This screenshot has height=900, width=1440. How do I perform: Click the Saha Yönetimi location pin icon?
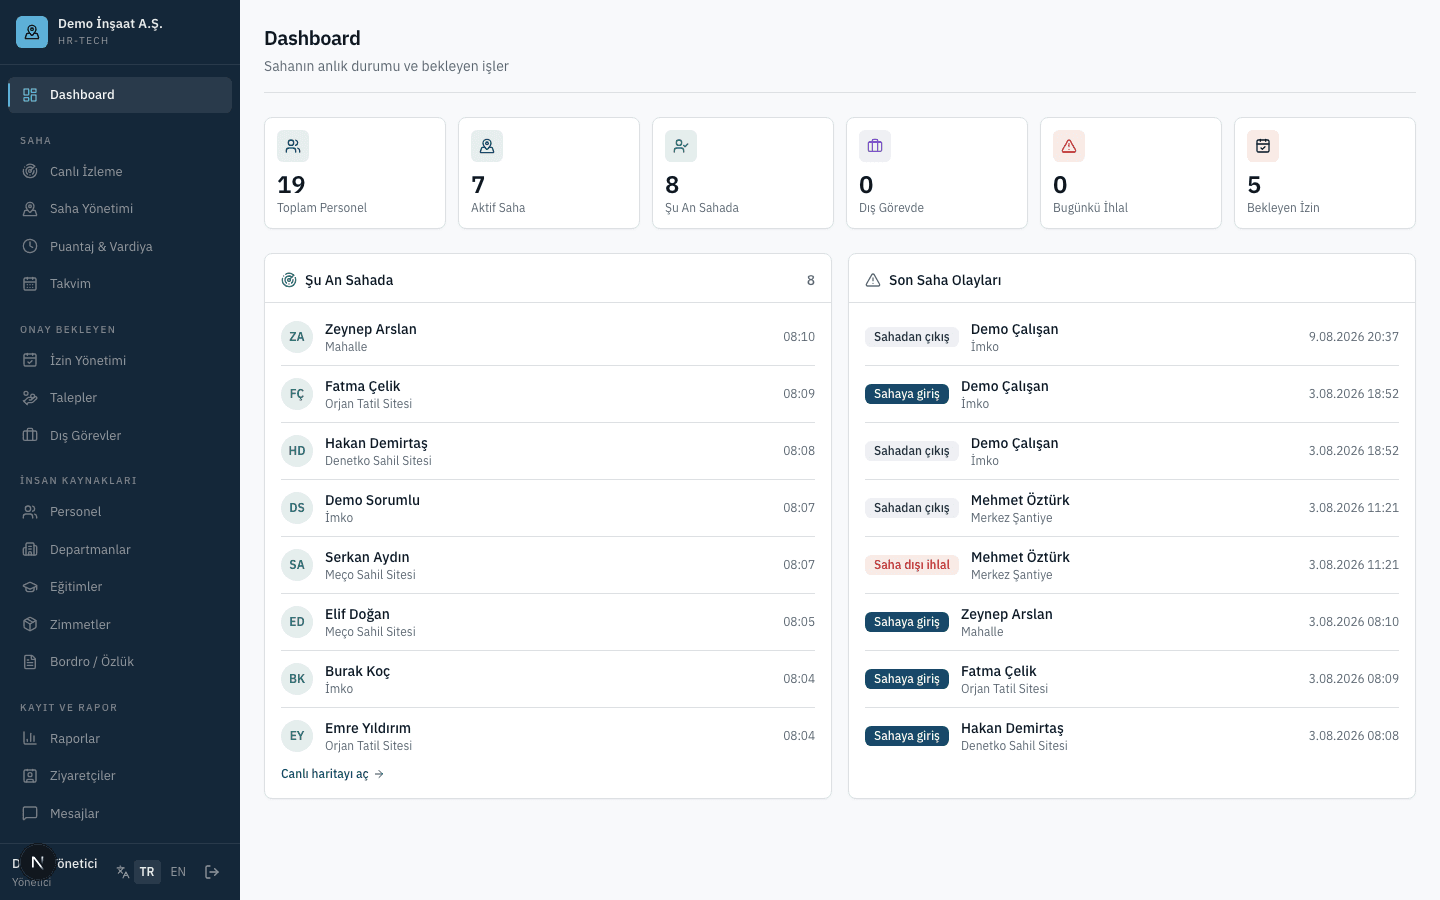click(x=30, y=209)
